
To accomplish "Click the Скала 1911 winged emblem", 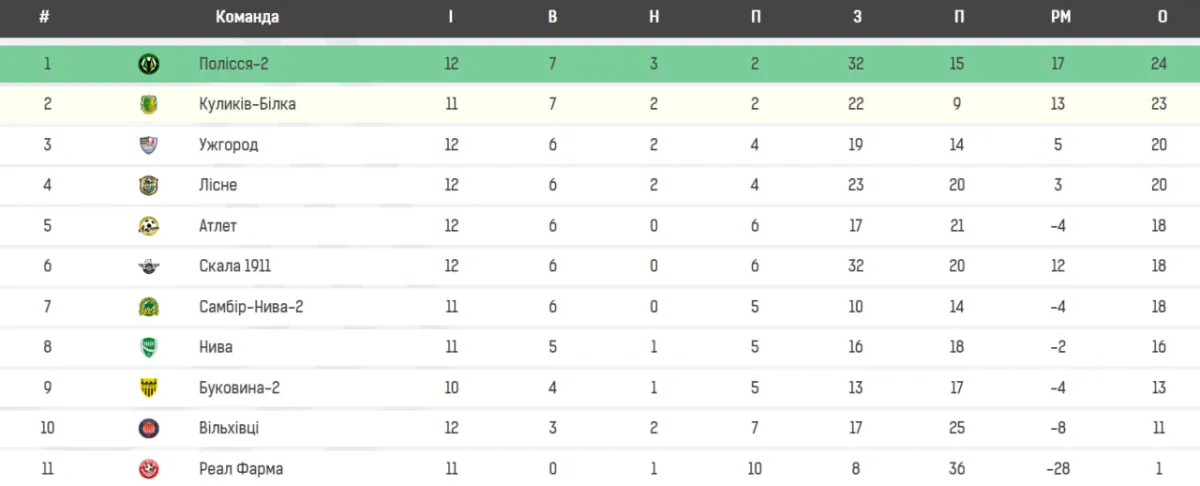I will pos(148,266).
